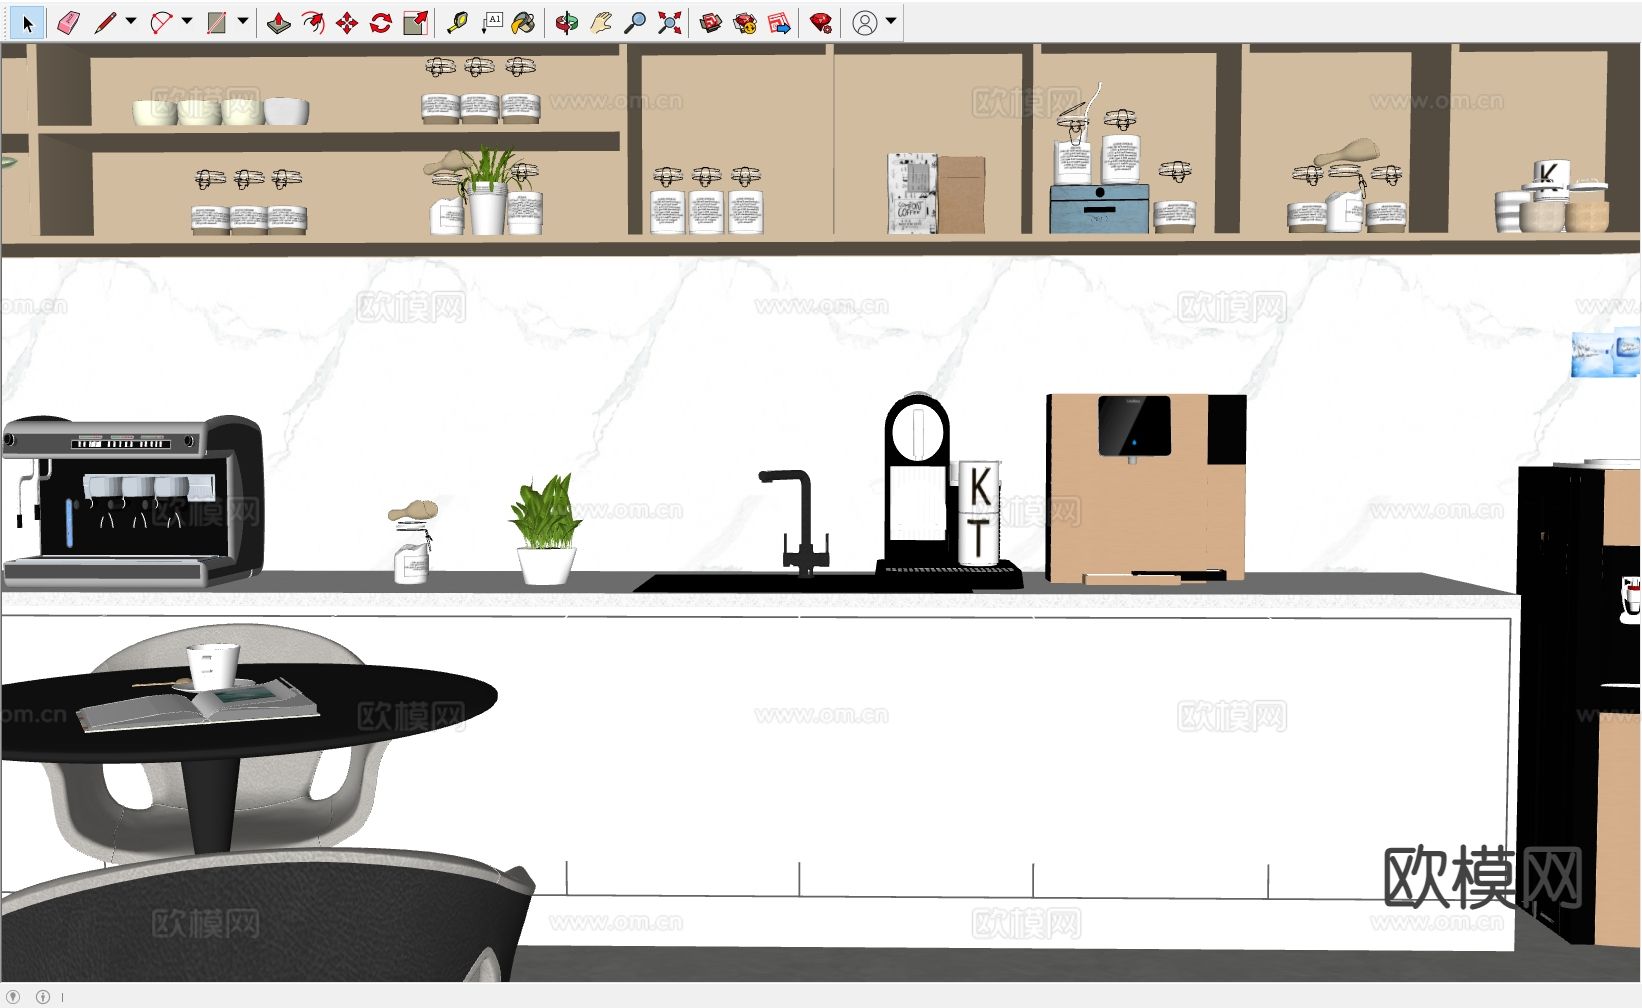Click the user account profile icon

coord(865,22)
